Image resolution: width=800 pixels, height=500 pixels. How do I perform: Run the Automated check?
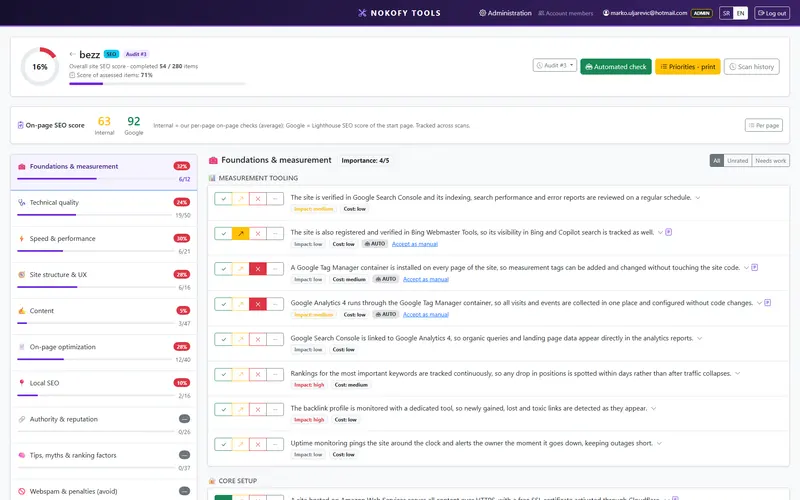[616, 67]
